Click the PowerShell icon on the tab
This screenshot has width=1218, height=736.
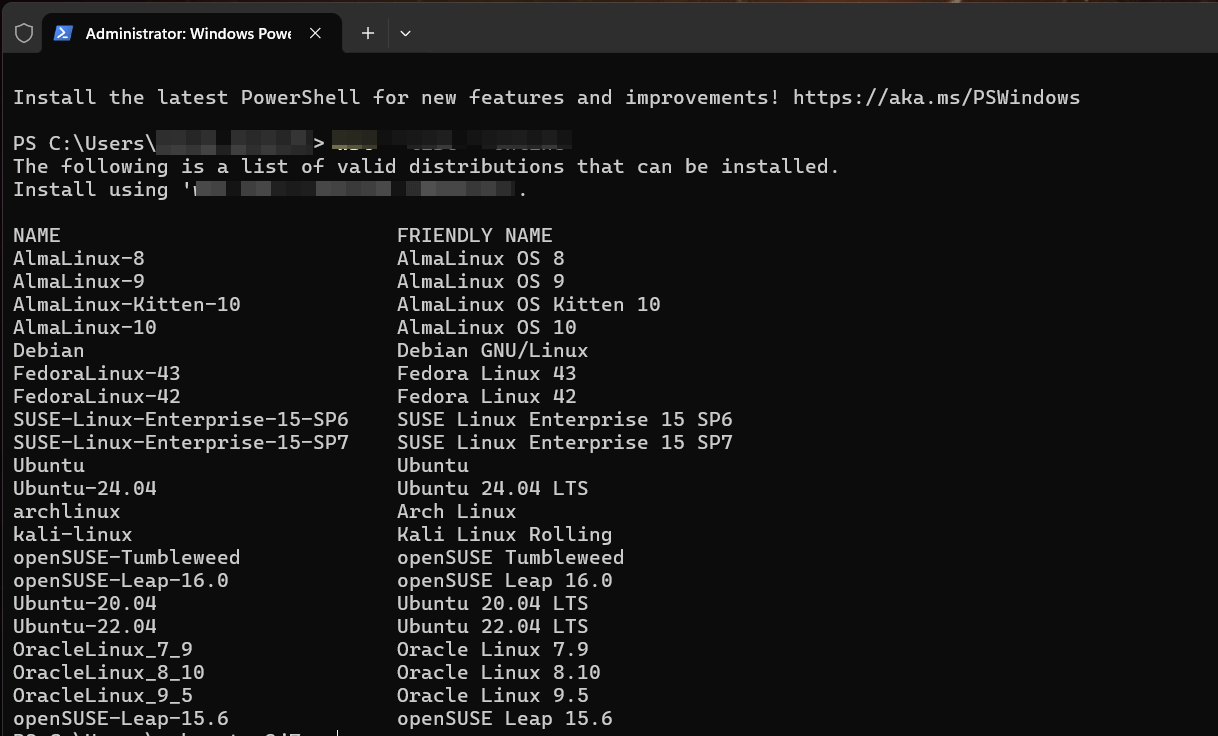tap(64, 33)
